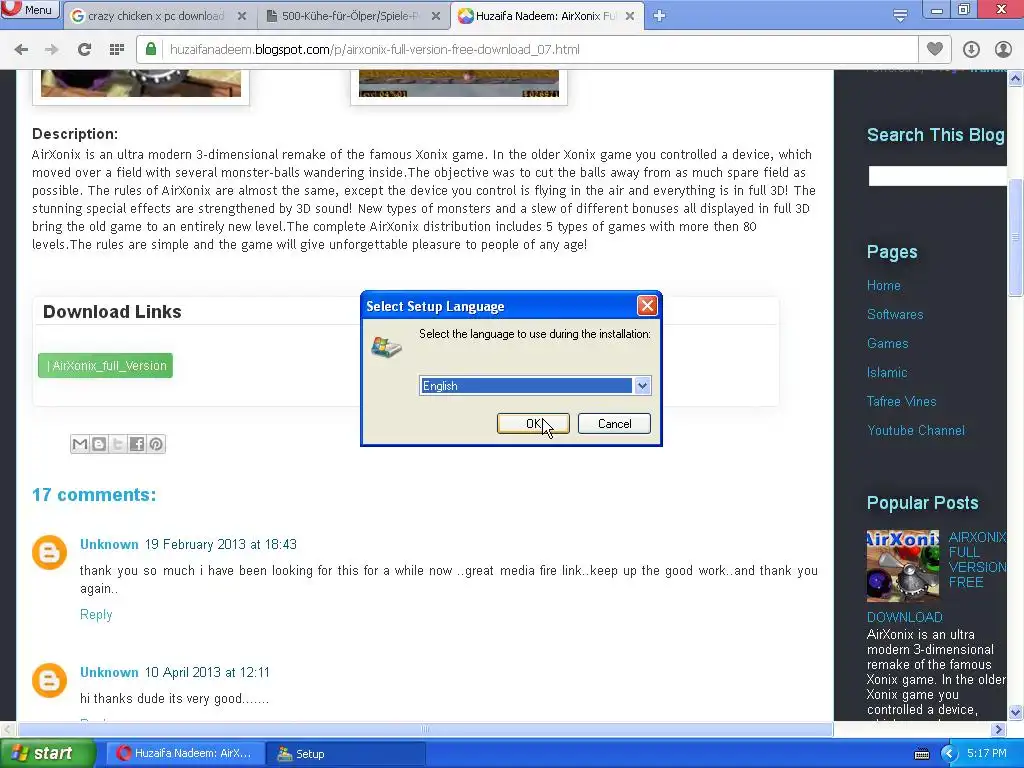
Task: Click the 17 comments heading
Action: (94, 494)
